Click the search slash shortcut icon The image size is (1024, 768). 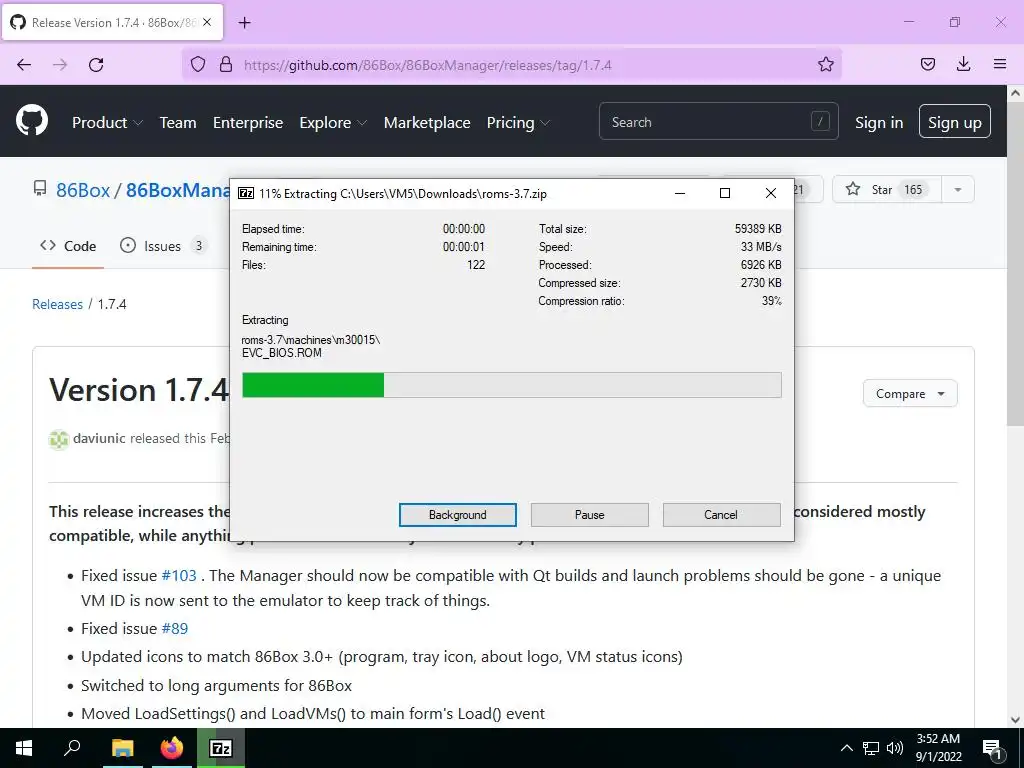(x=820, y=121)
